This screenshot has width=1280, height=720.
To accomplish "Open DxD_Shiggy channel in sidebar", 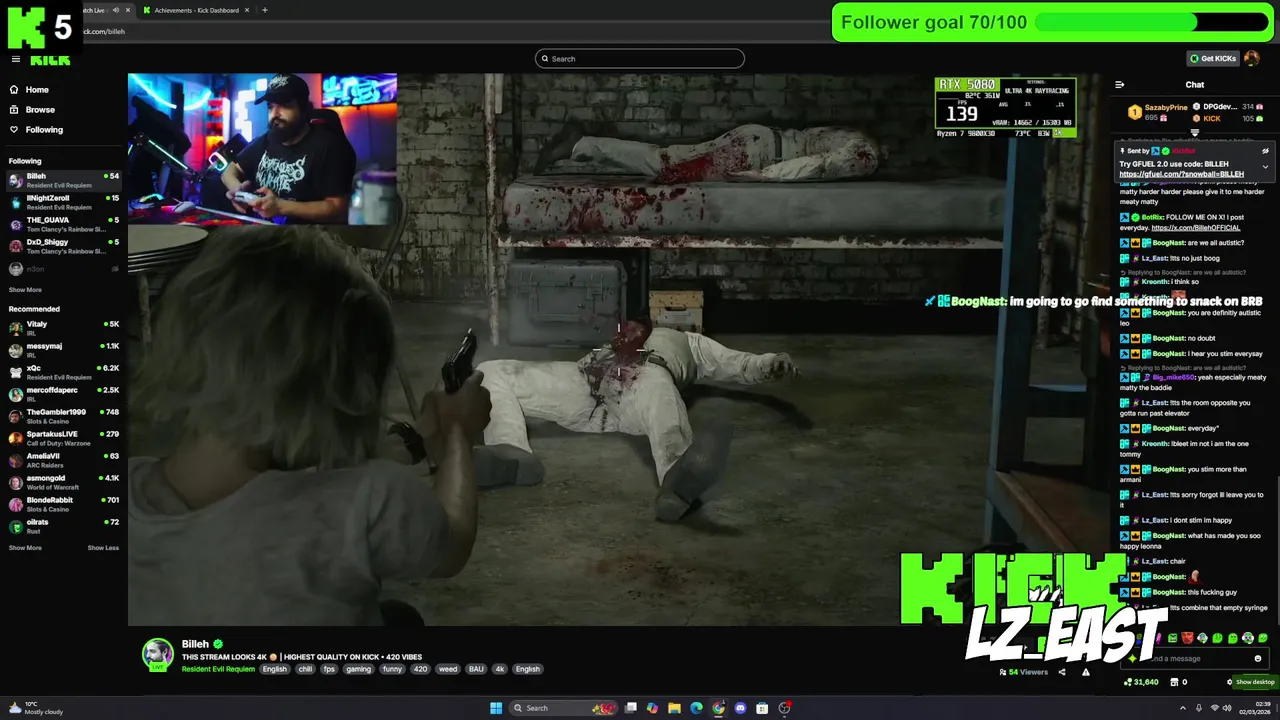I will 63,246.
